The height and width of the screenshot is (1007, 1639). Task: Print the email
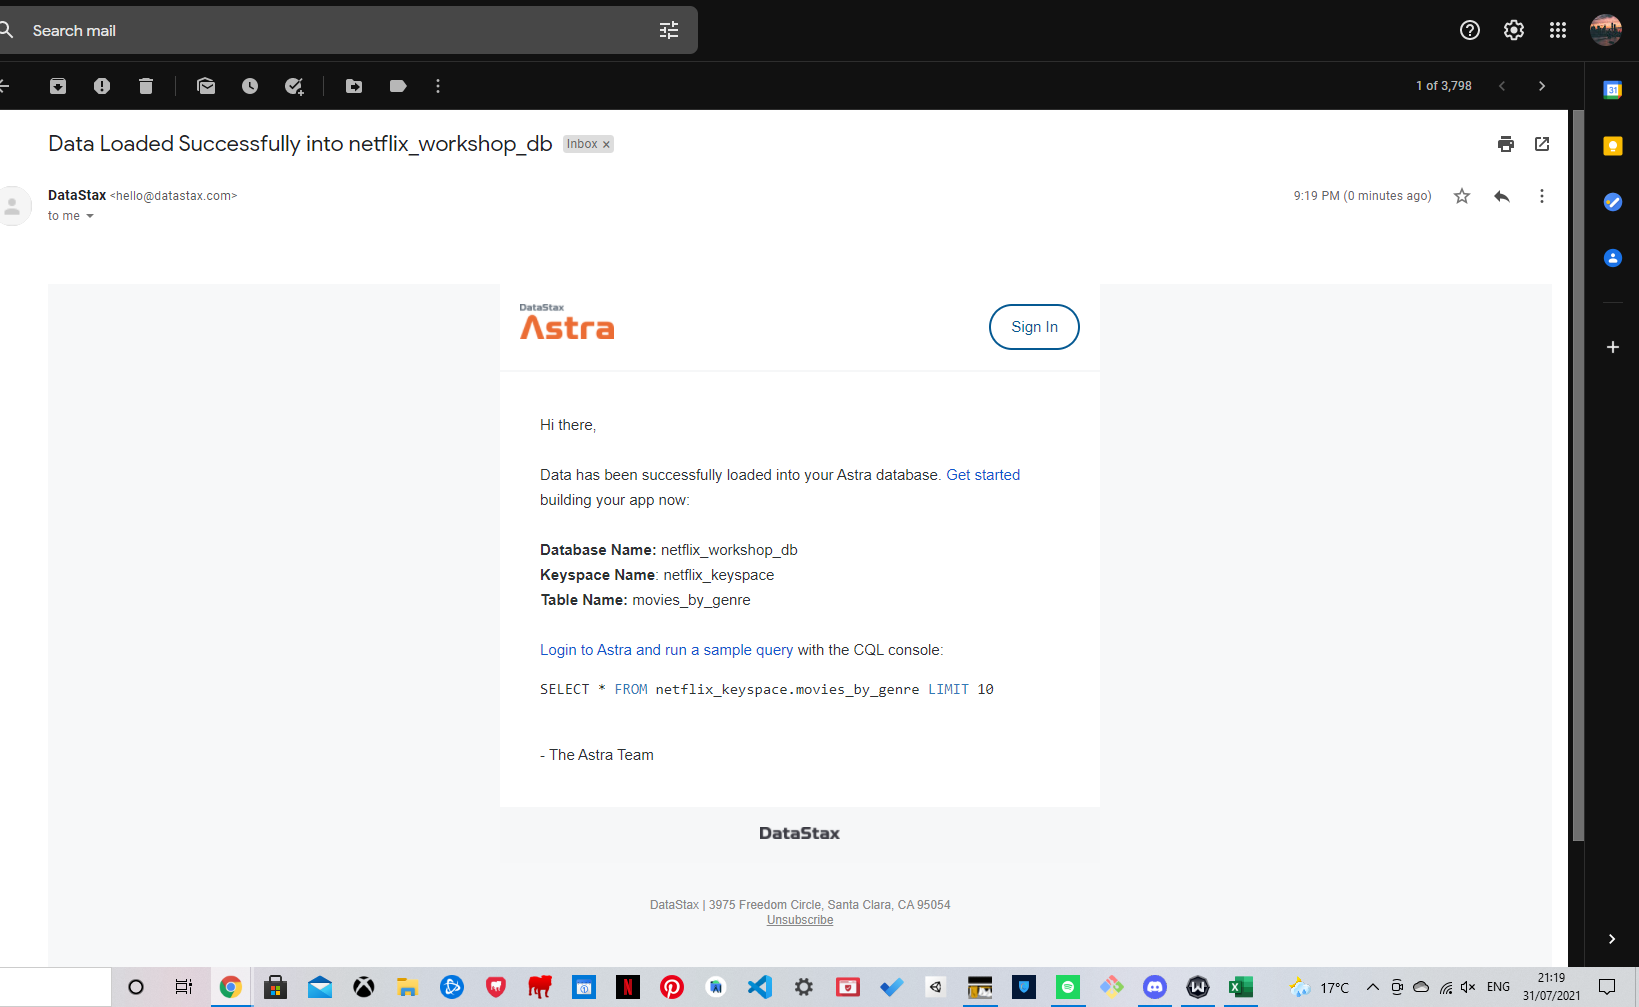click(1506, 144)
